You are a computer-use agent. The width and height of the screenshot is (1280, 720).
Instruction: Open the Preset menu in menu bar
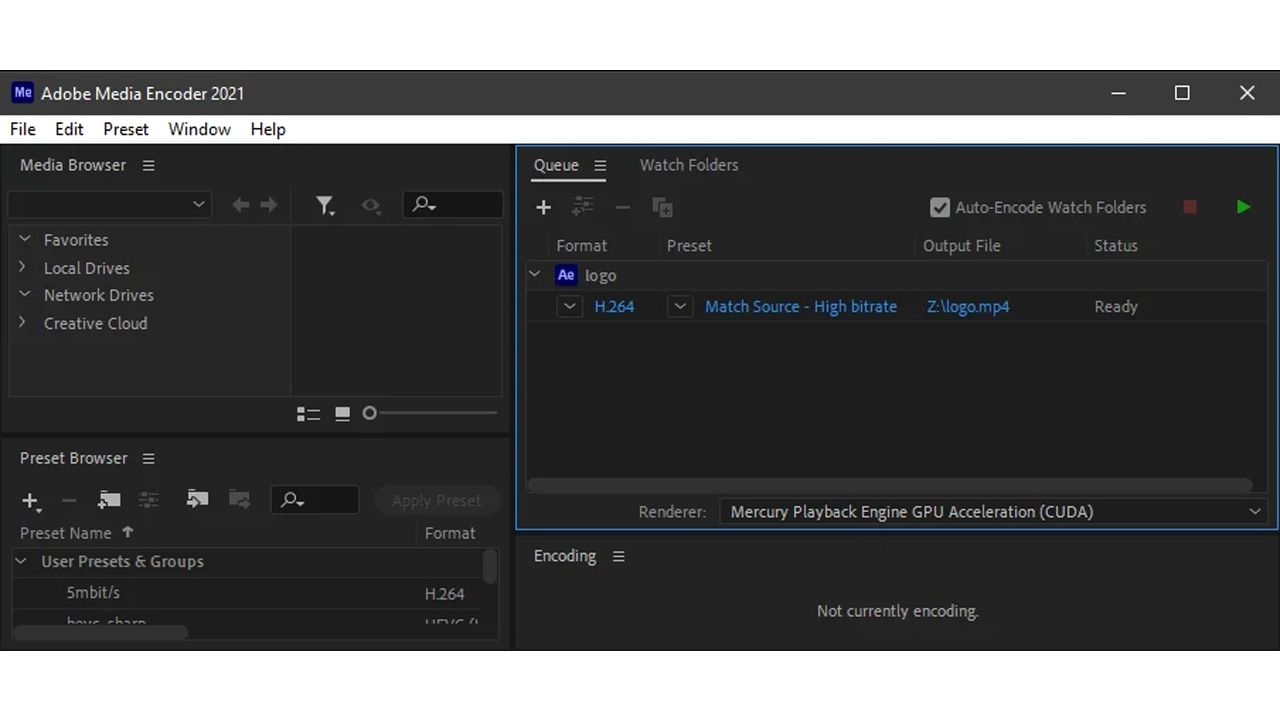[125, 129]
